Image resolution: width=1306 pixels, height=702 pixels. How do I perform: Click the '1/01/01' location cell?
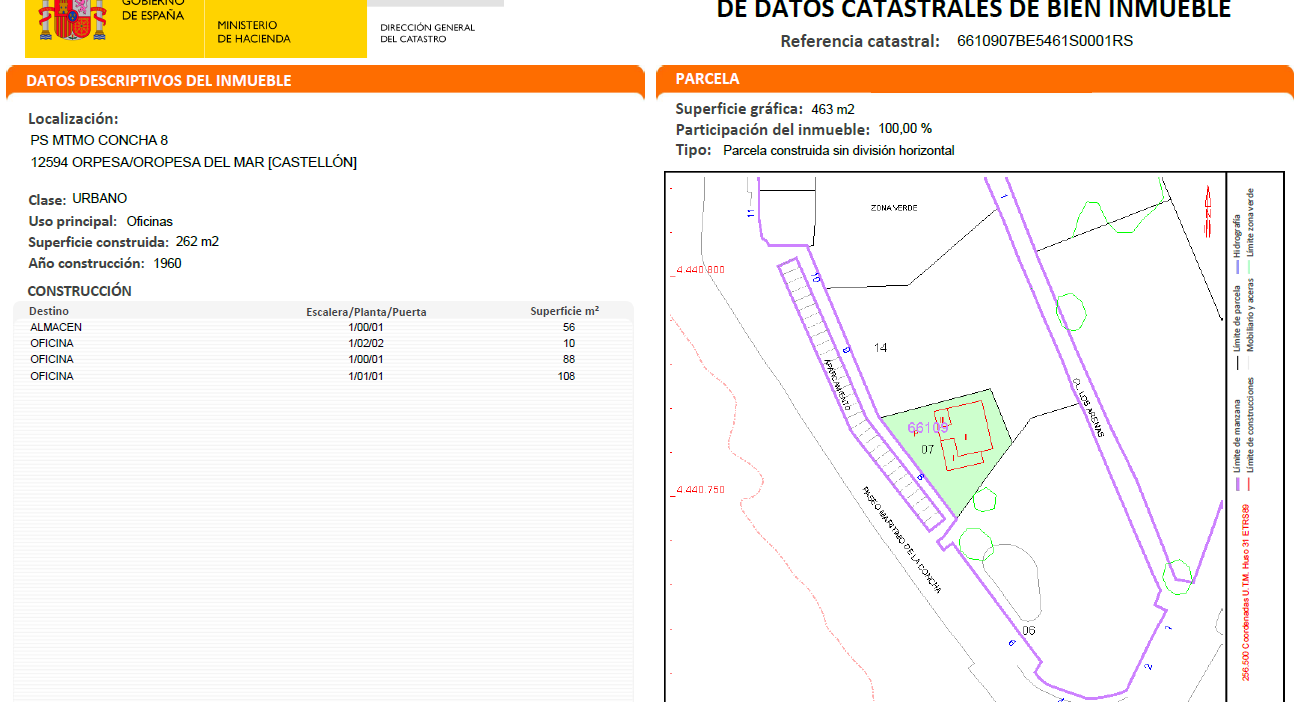click(x=366, y=376)
